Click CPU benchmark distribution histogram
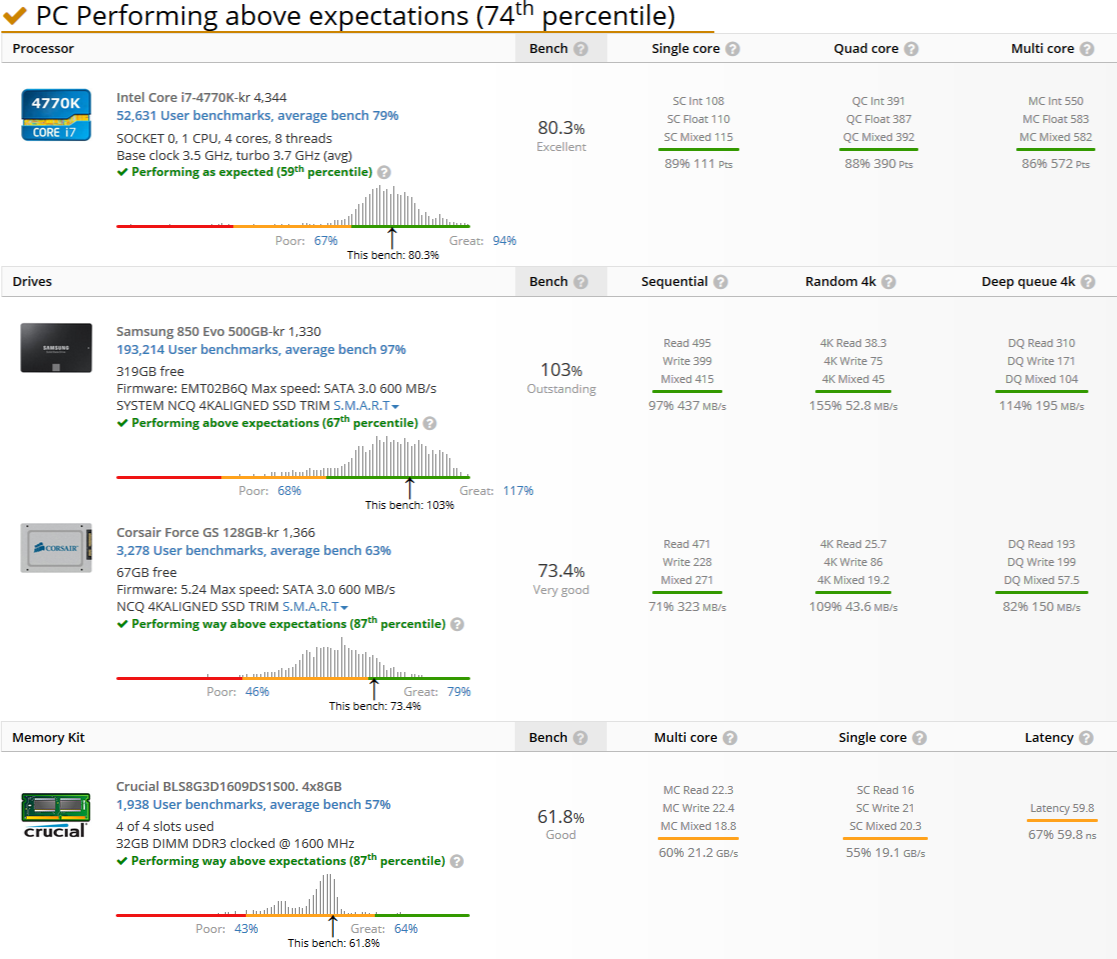Viewport: 1117px width, 959px height. (x=293, y=207)
